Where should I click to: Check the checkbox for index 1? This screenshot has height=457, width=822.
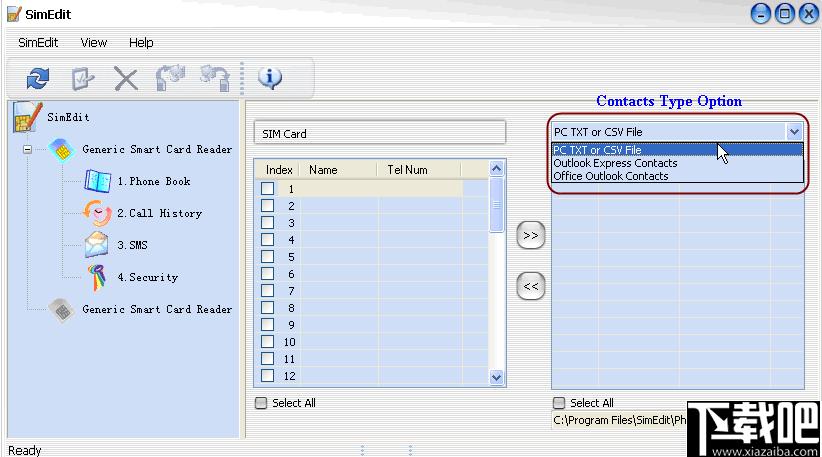pyautogui.click(x=267, y=188)
